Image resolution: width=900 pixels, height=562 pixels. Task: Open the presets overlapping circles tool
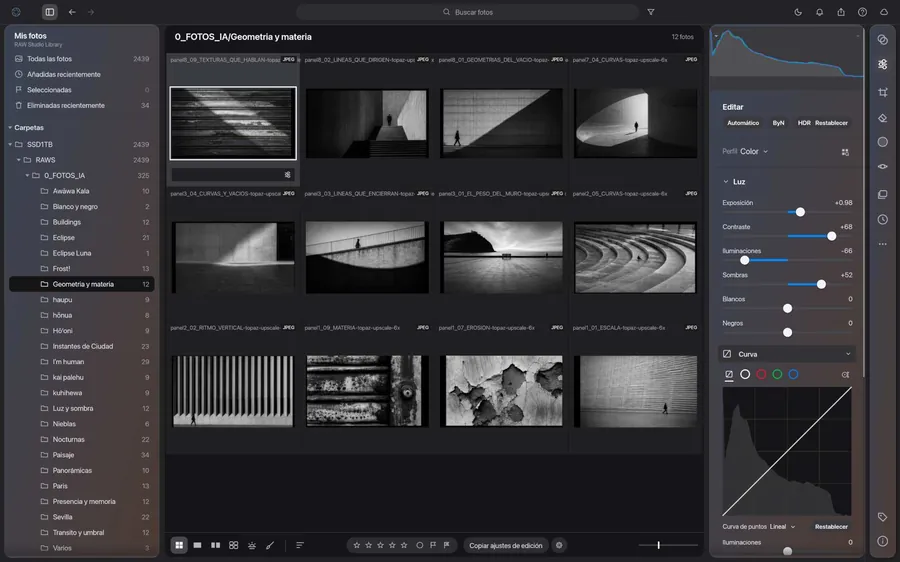pyautogui.click(x=883, y=40)
